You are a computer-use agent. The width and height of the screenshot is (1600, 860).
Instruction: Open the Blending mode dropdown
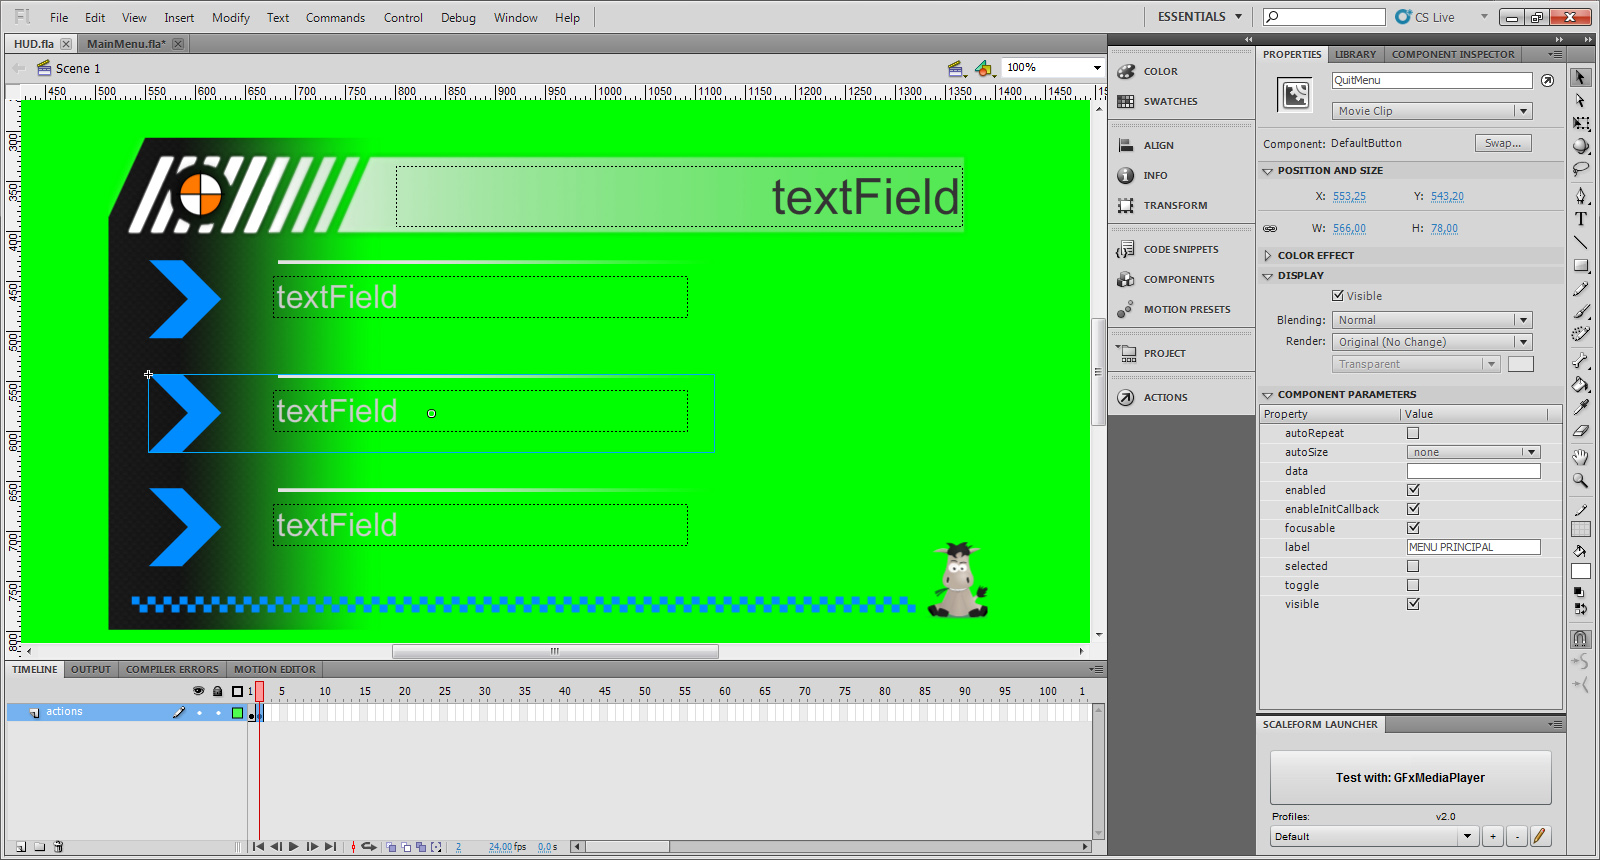click(1431, 320)
